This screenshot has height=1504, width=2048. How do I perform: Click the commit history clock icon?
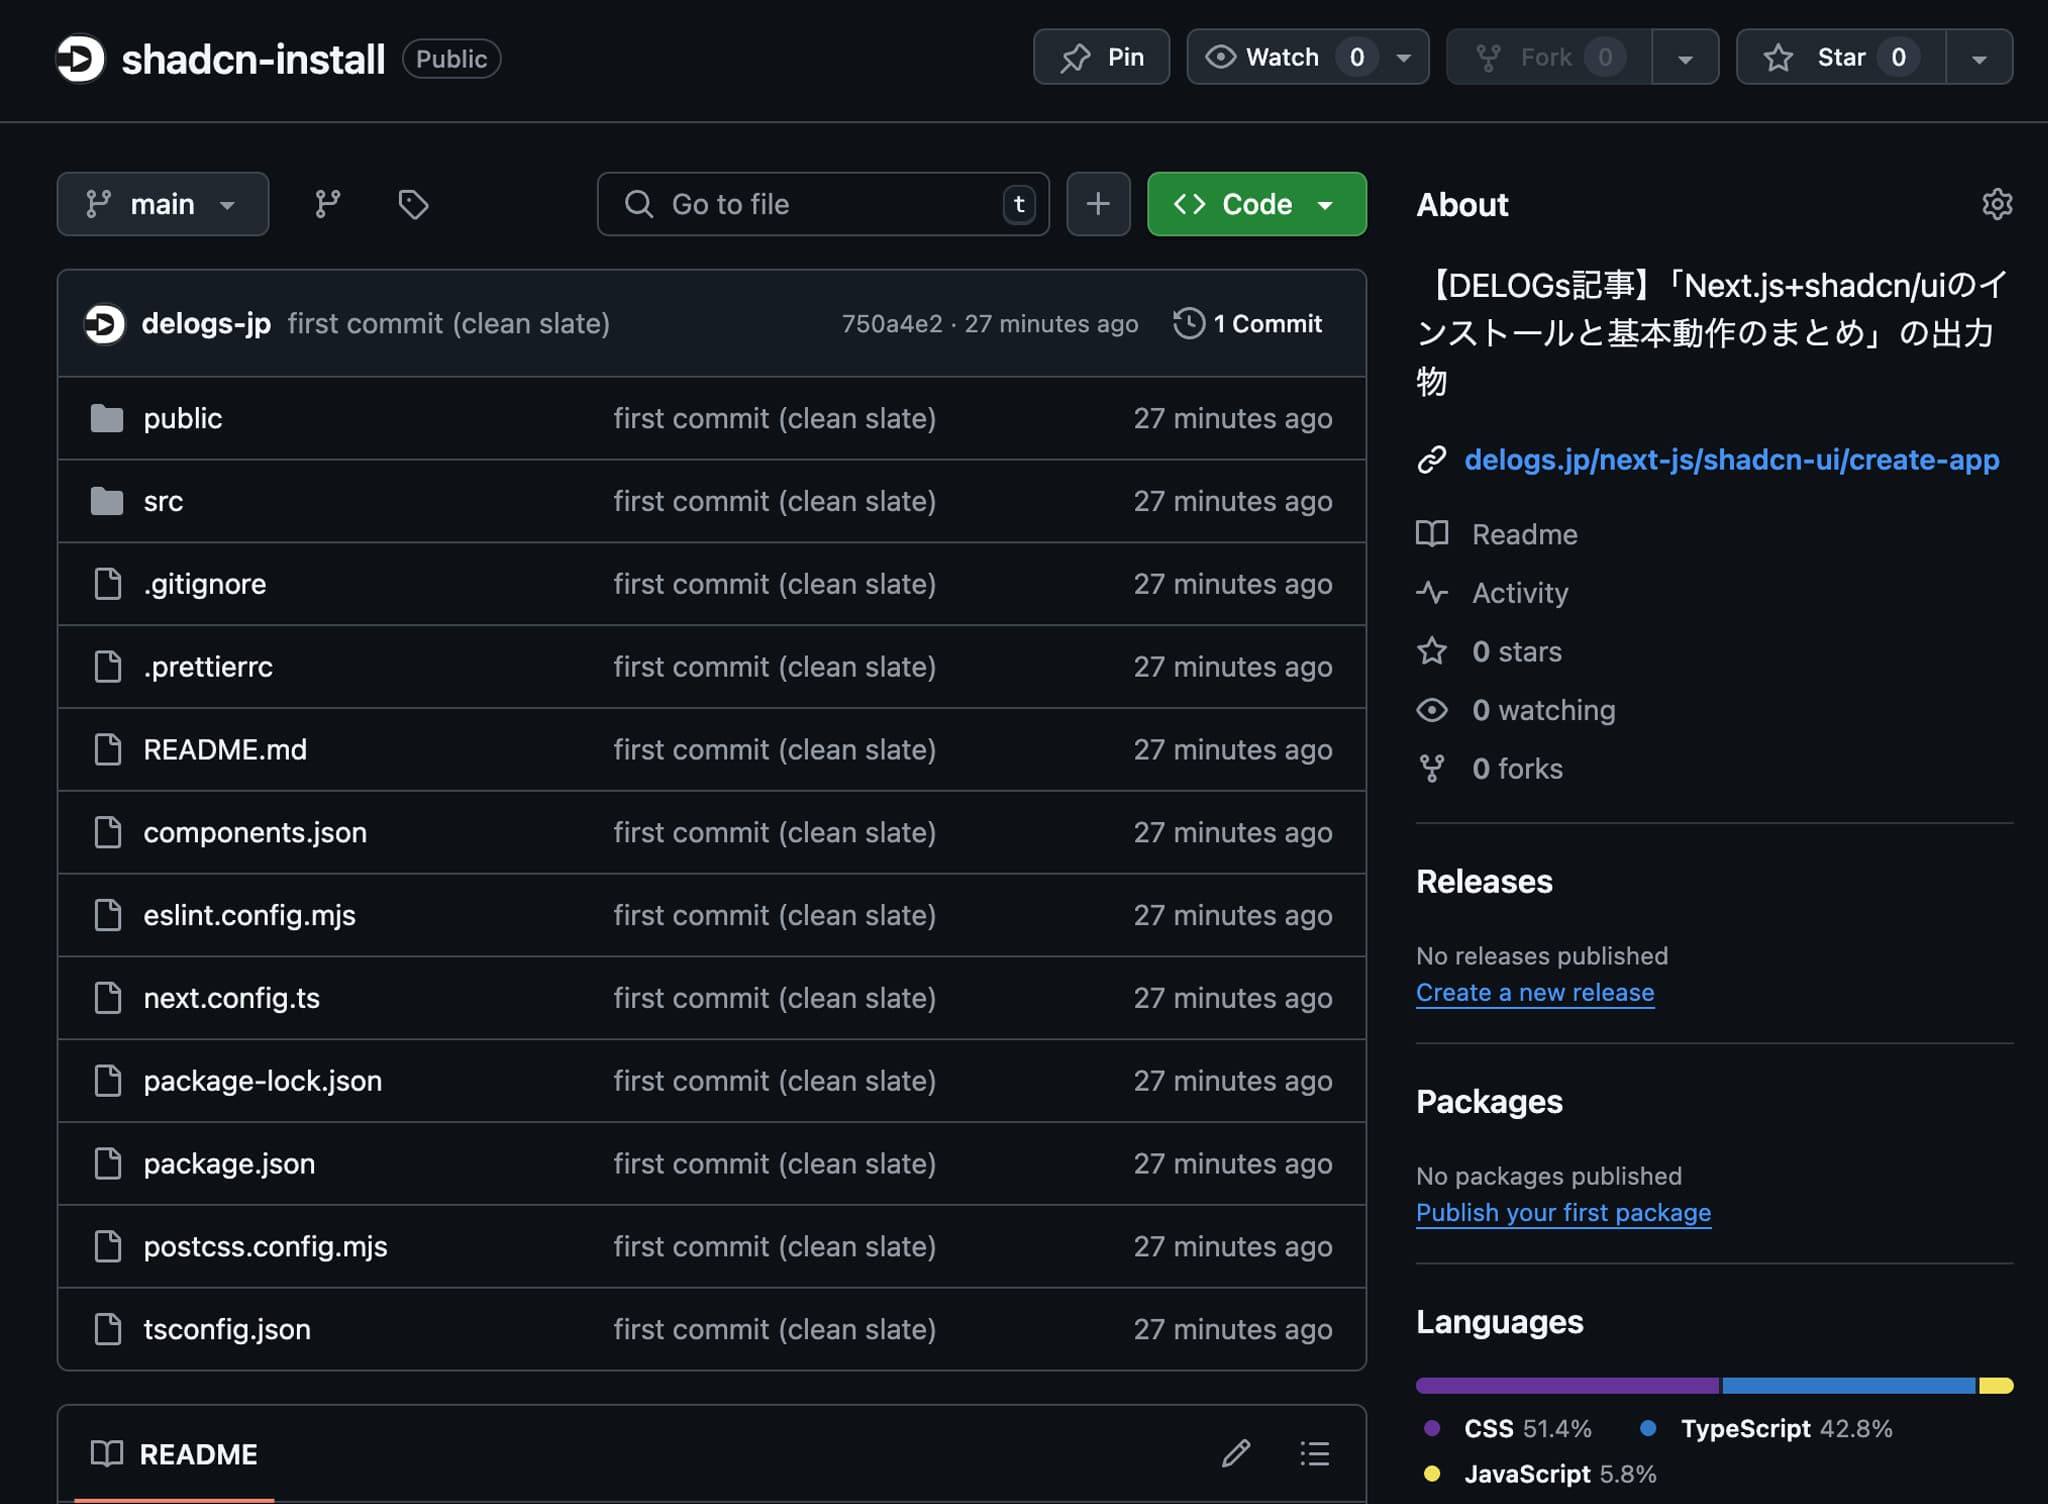1188,323
